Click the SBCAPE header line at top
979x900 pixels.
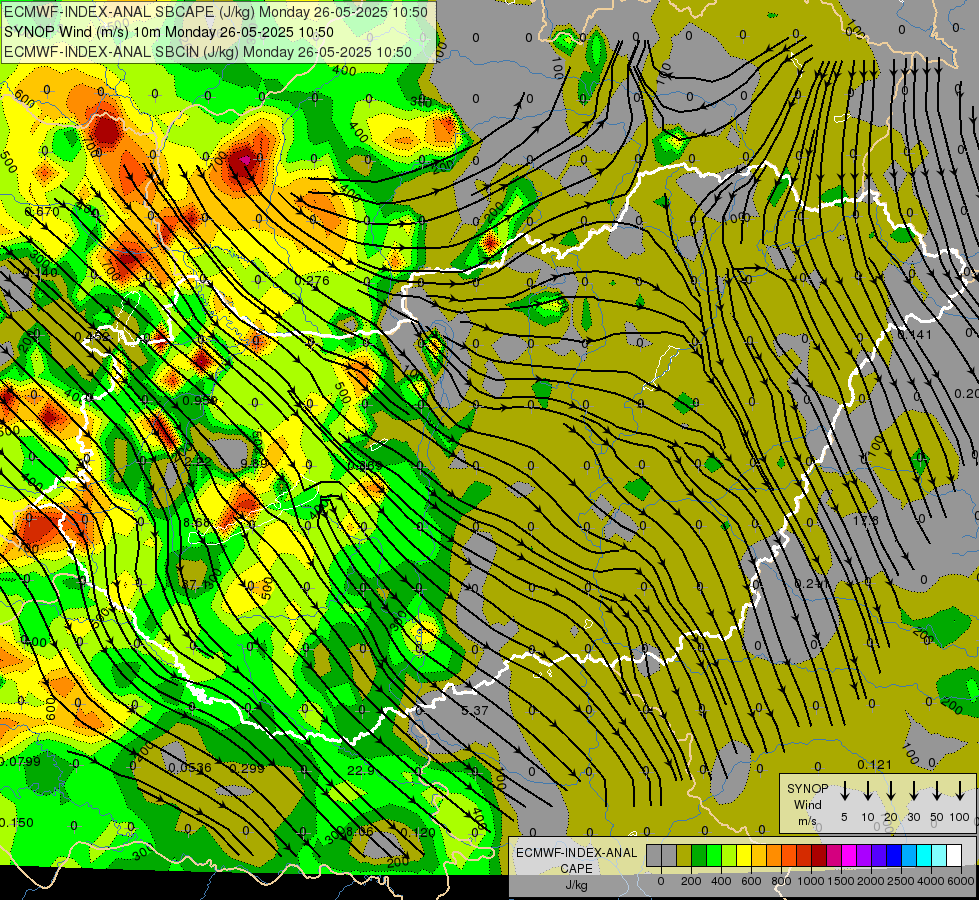pos(216,12)
